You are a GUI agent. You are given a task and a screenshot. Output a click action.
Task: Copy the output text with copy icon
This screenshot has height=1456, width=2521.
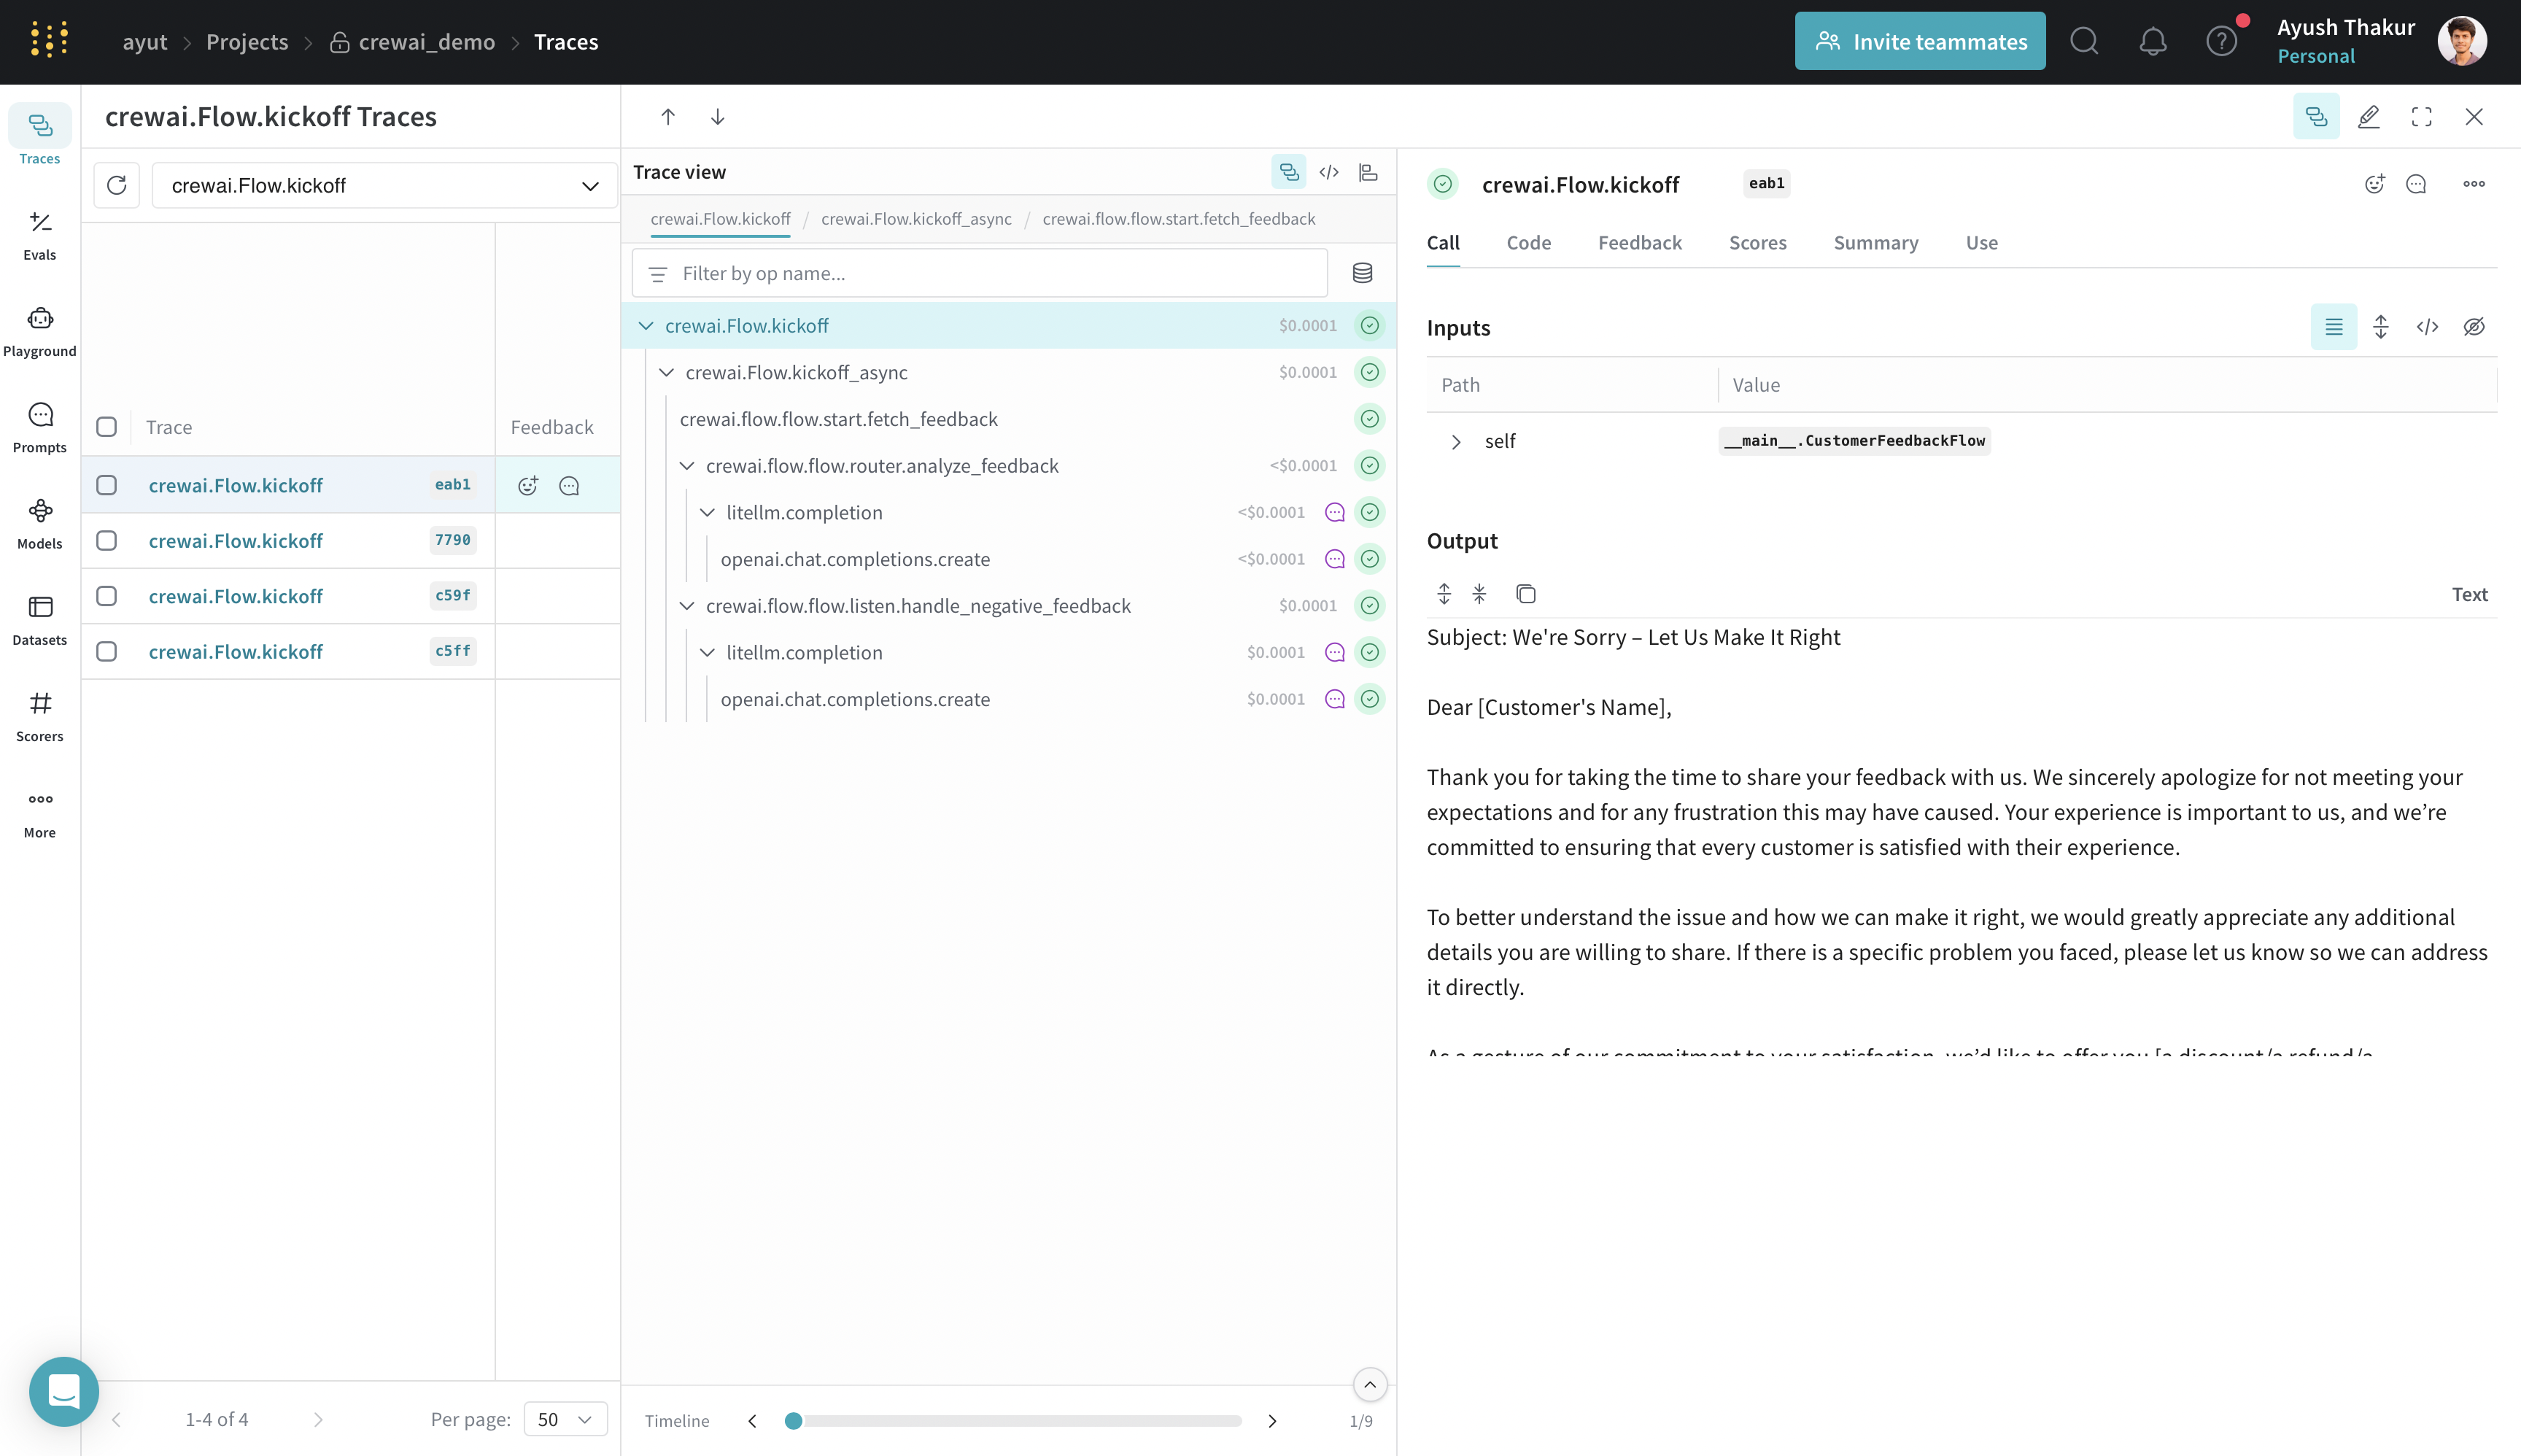click(x=1525, y=594)
